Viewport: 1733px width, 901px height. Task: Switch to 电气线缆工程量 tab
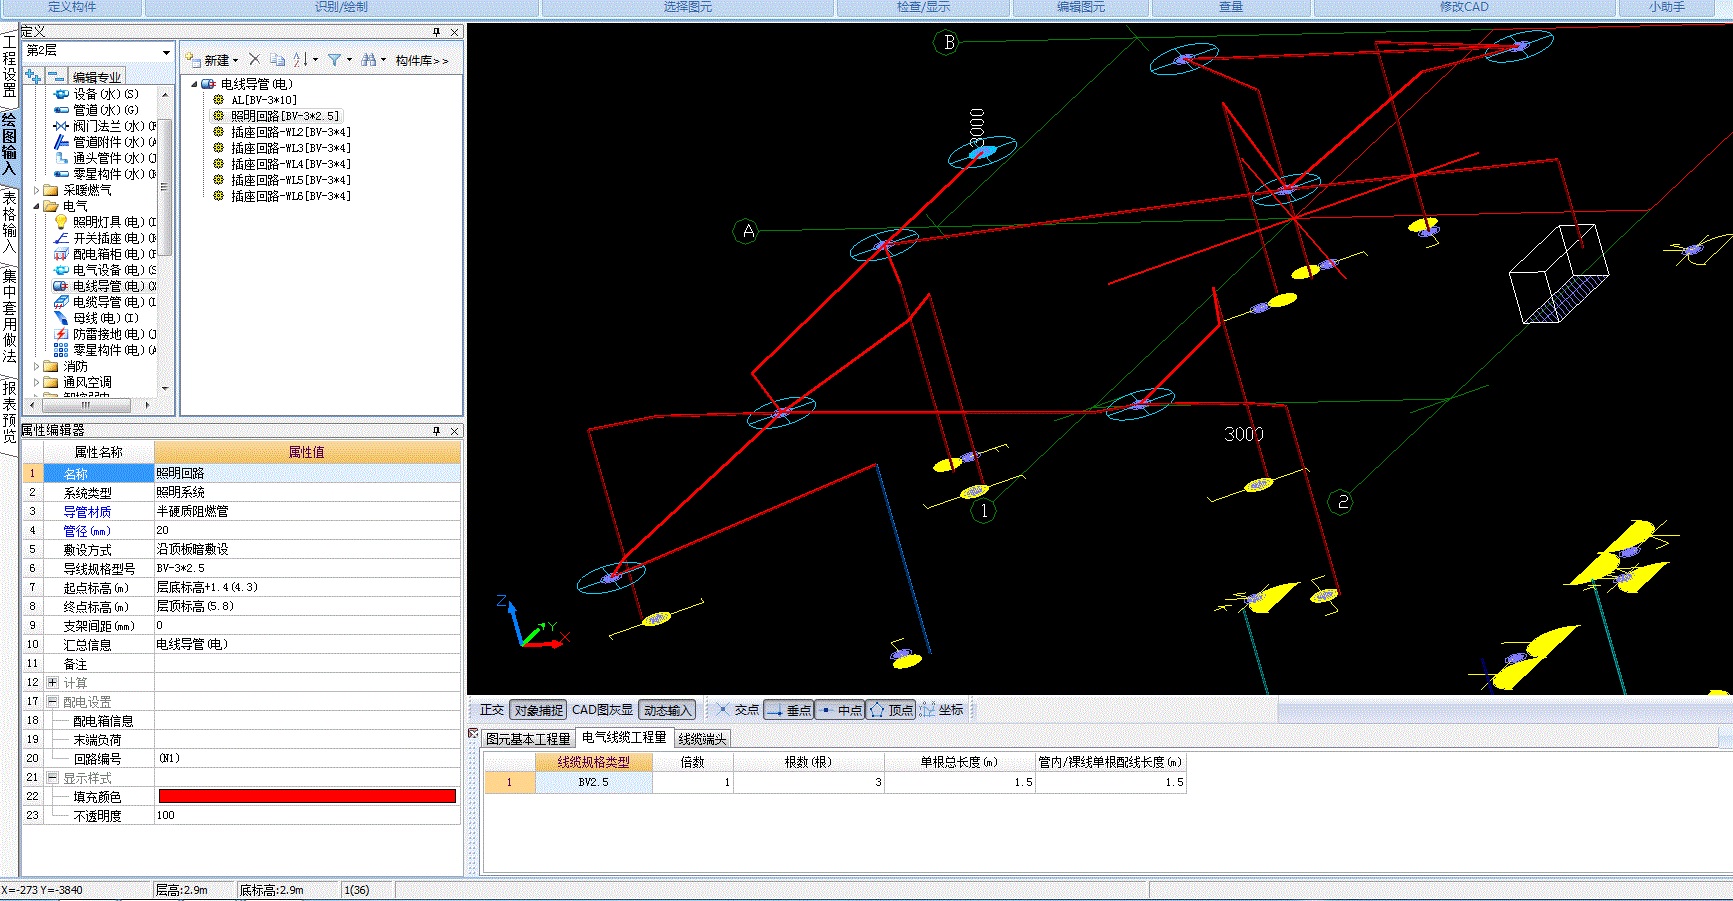[623, 738]
